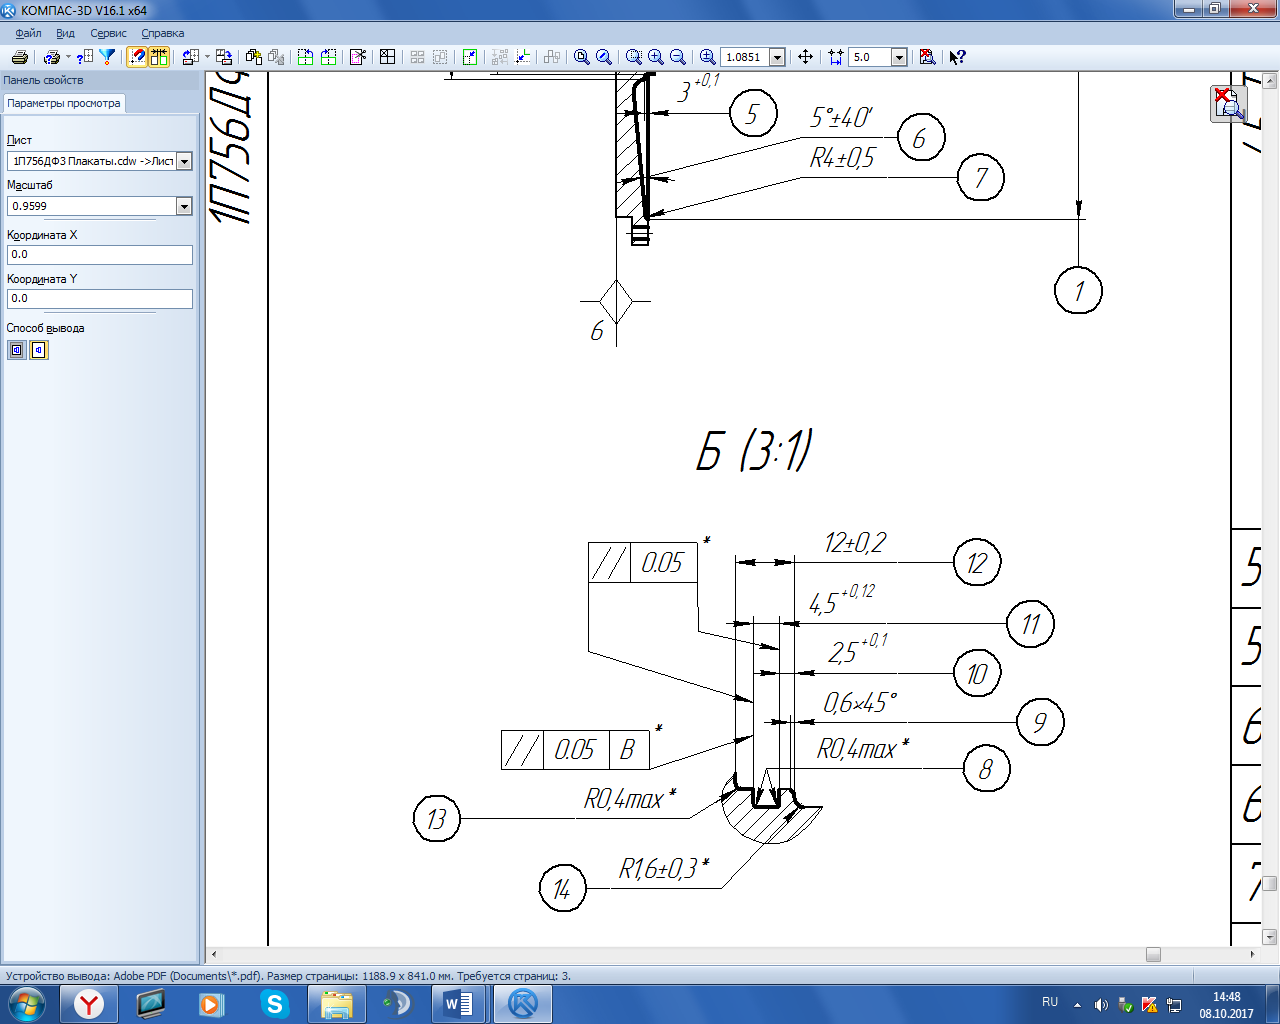Open the Лист sheet dropdown
1280x1024 pixels.
(184, 161)
